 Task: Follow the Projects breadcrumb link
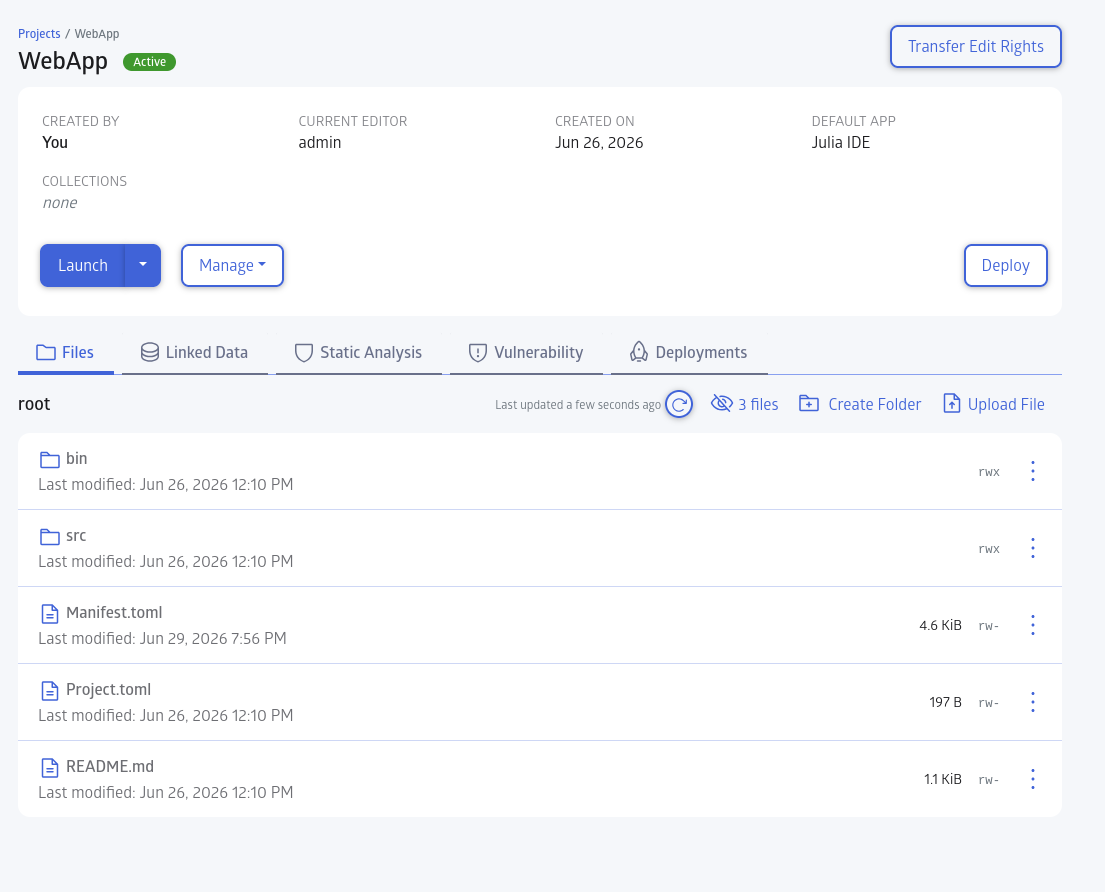pos(39,34)
